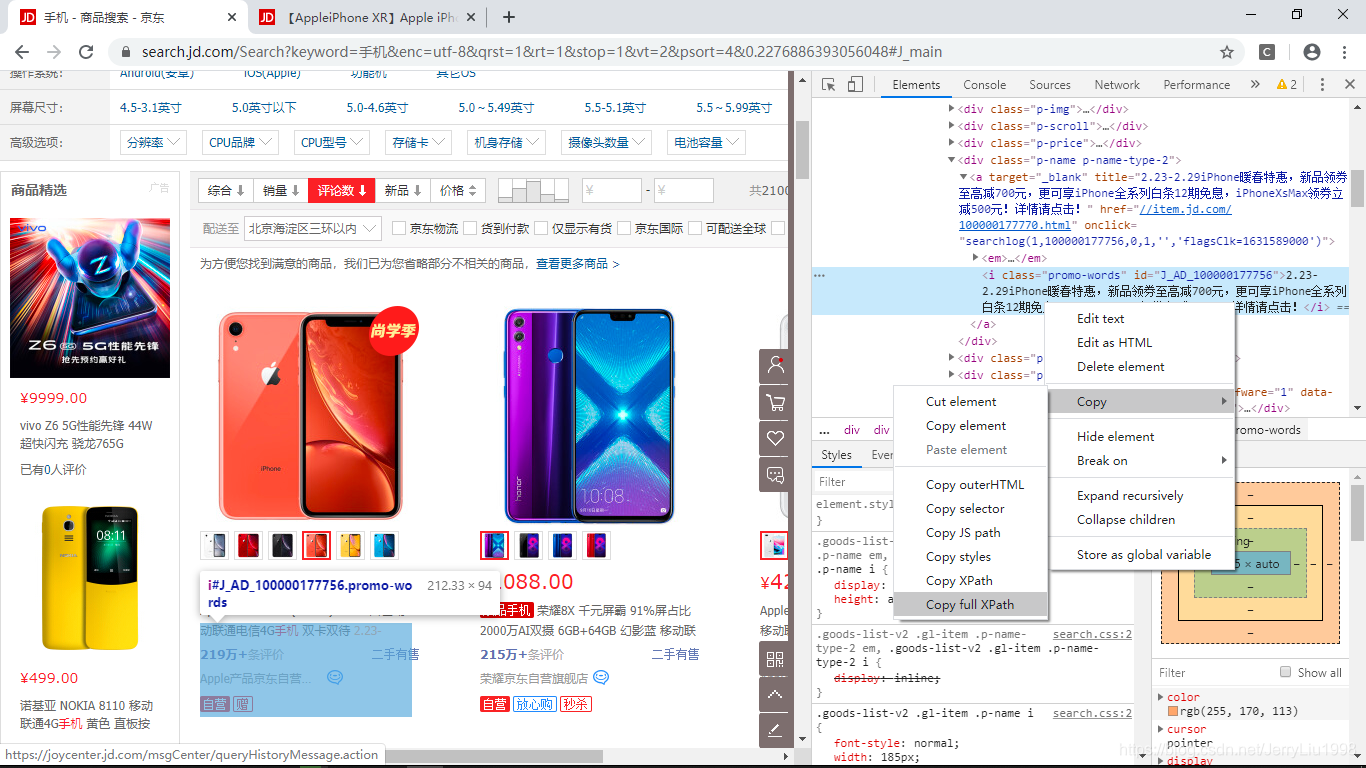
Task: Show more DevTools tabs with the double chevron
Action: [1255, 85]
